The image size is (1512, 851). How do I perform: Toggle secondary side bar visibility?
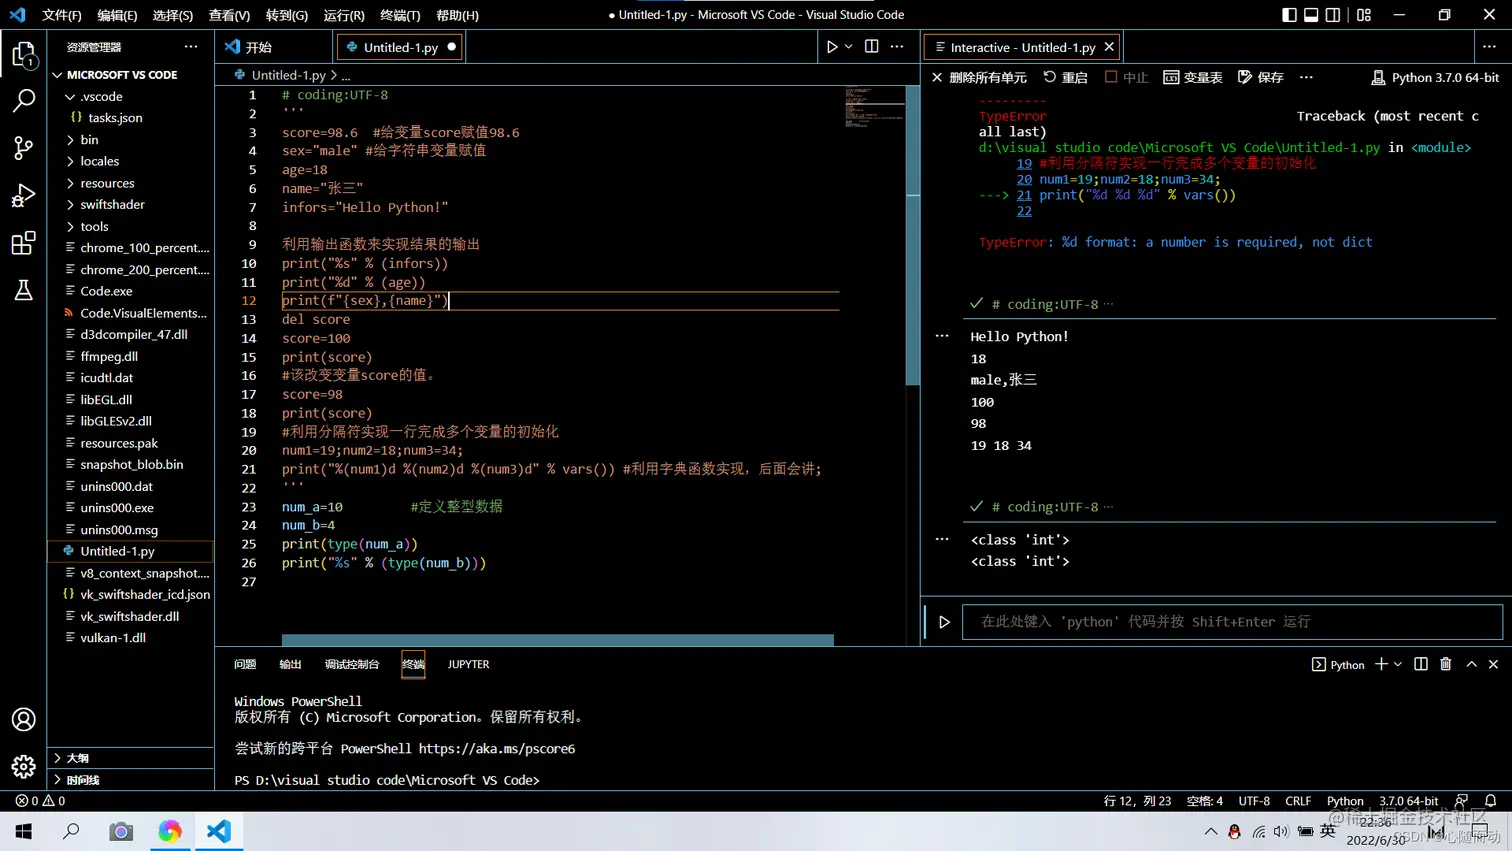[1333, 15]
